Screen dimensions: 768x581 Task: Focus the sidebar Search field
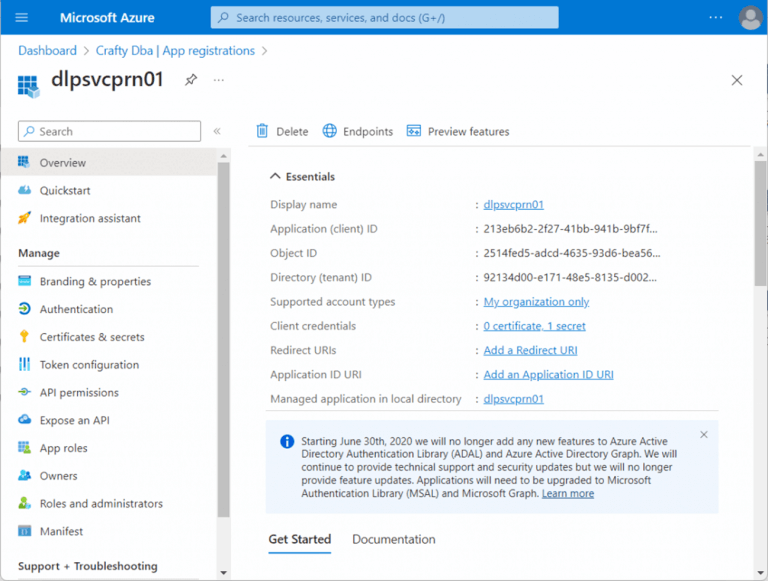tap(109, 131)
